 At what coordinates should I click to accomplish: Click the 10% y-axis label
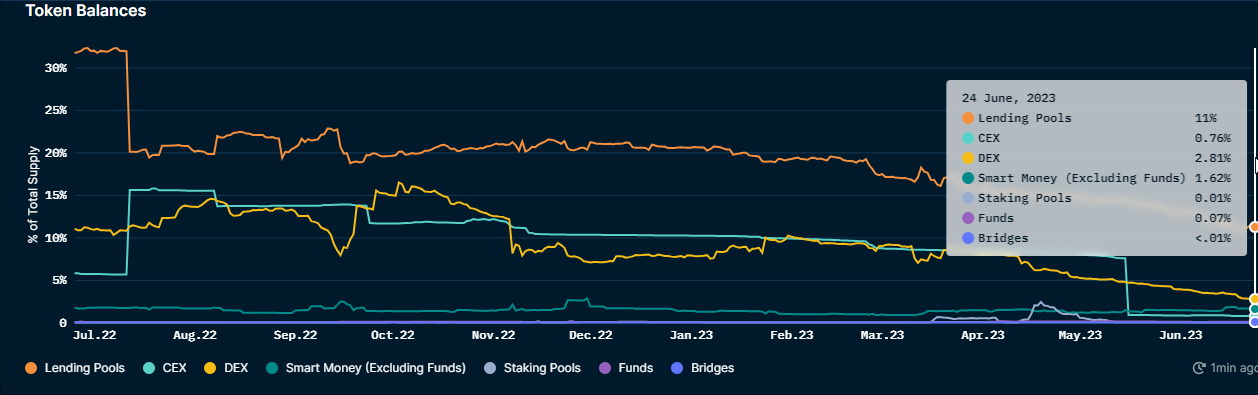tap(55, 238)
